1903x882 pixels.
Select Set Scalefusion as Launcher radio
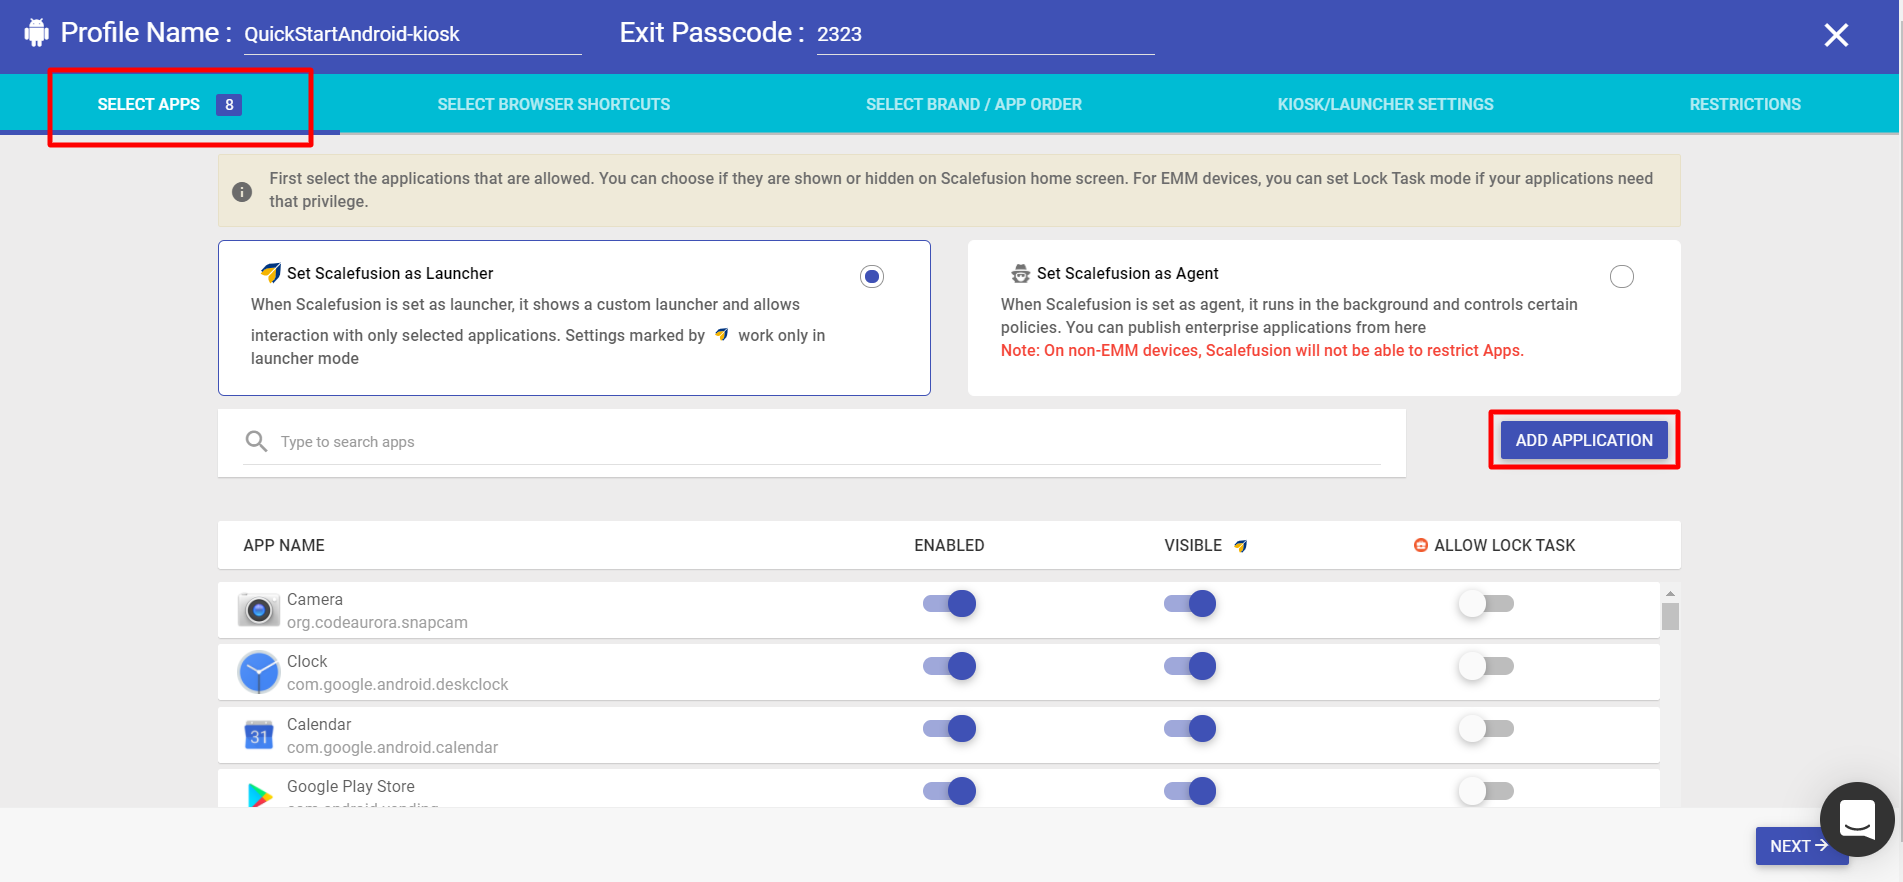tap(872, 277)
